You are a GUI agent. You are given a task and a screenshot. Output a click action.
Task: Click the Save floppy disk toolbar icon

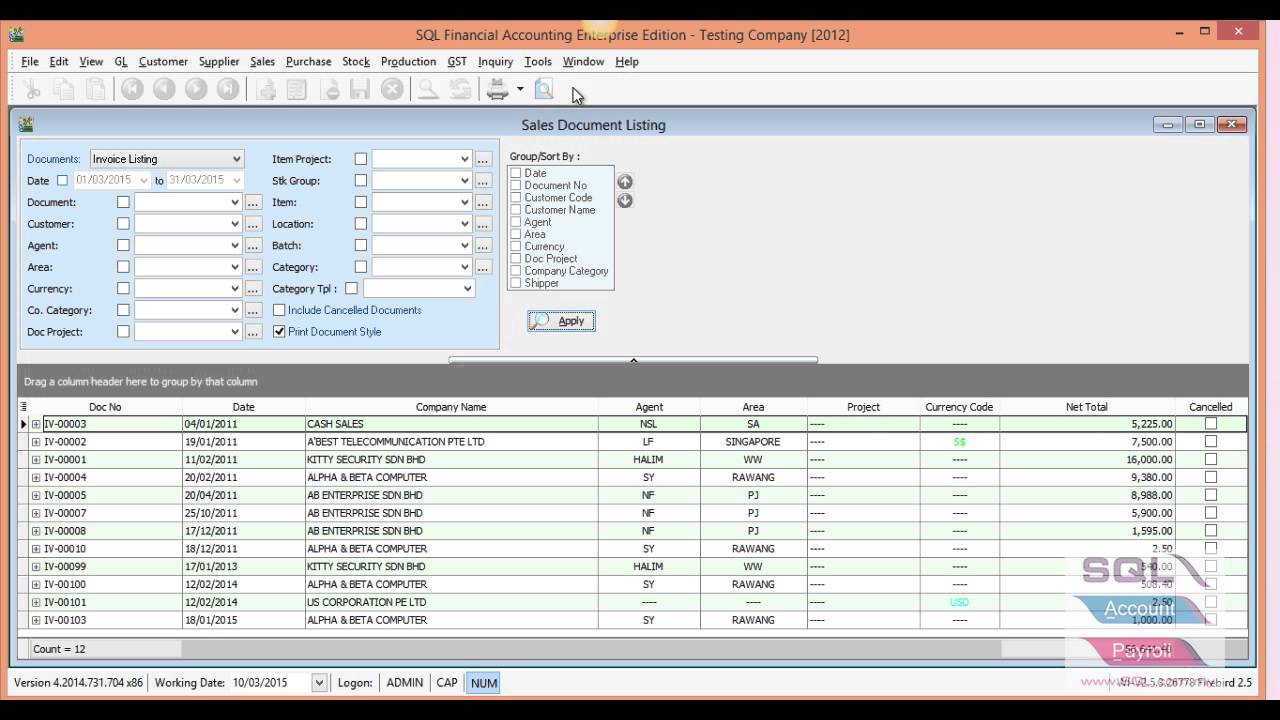pos(361,90)
